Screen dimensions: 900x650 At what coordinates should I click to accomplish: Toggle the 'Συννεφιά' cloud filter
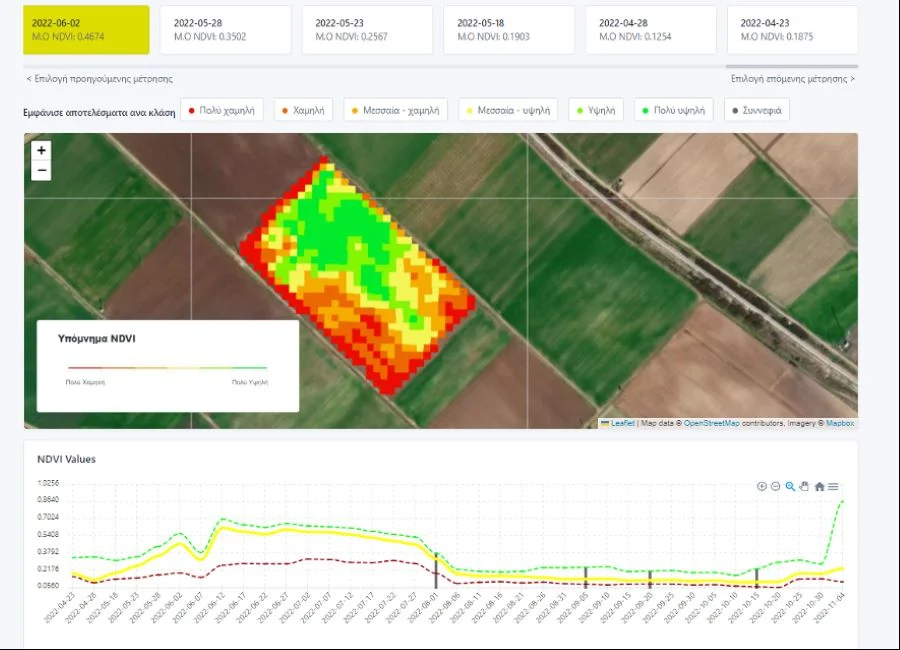tap(756, 111)
